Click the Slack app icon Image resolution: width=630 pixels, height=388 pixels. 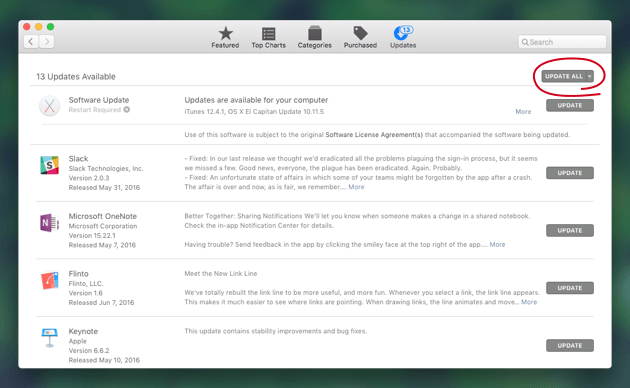coord(49,165)
